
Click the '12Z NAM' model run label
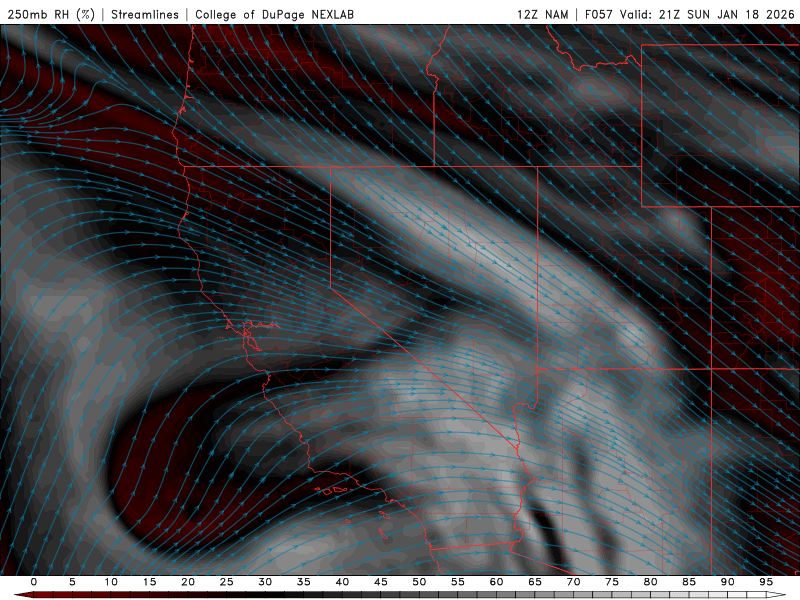click(543, 14)
